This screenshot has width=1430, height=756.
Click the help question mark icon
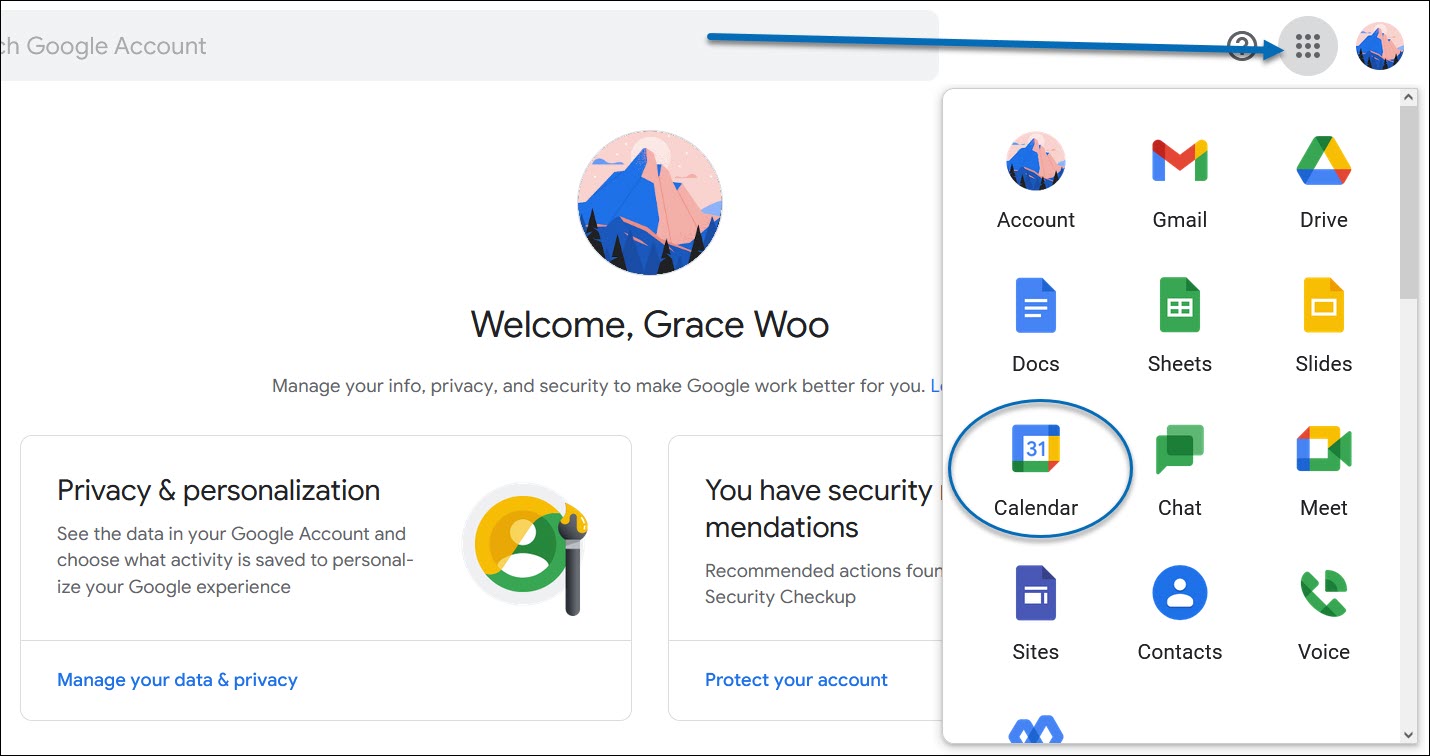1242,46
